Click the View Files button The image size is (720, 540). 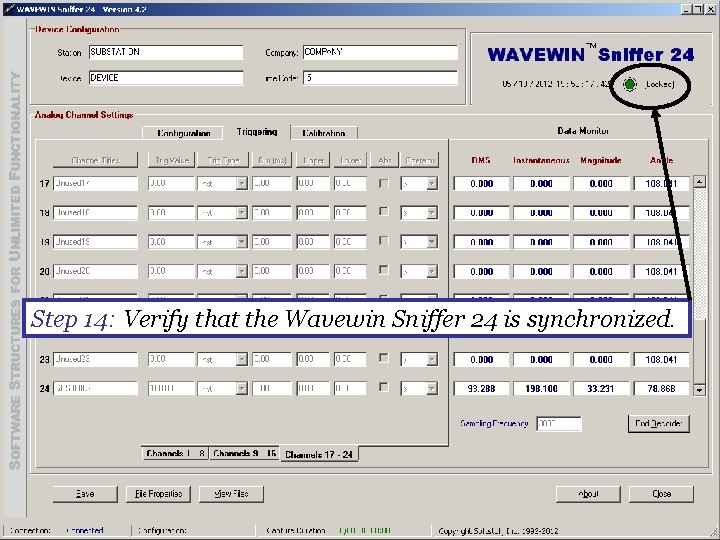pyautogui.click(x=231, y=494)
